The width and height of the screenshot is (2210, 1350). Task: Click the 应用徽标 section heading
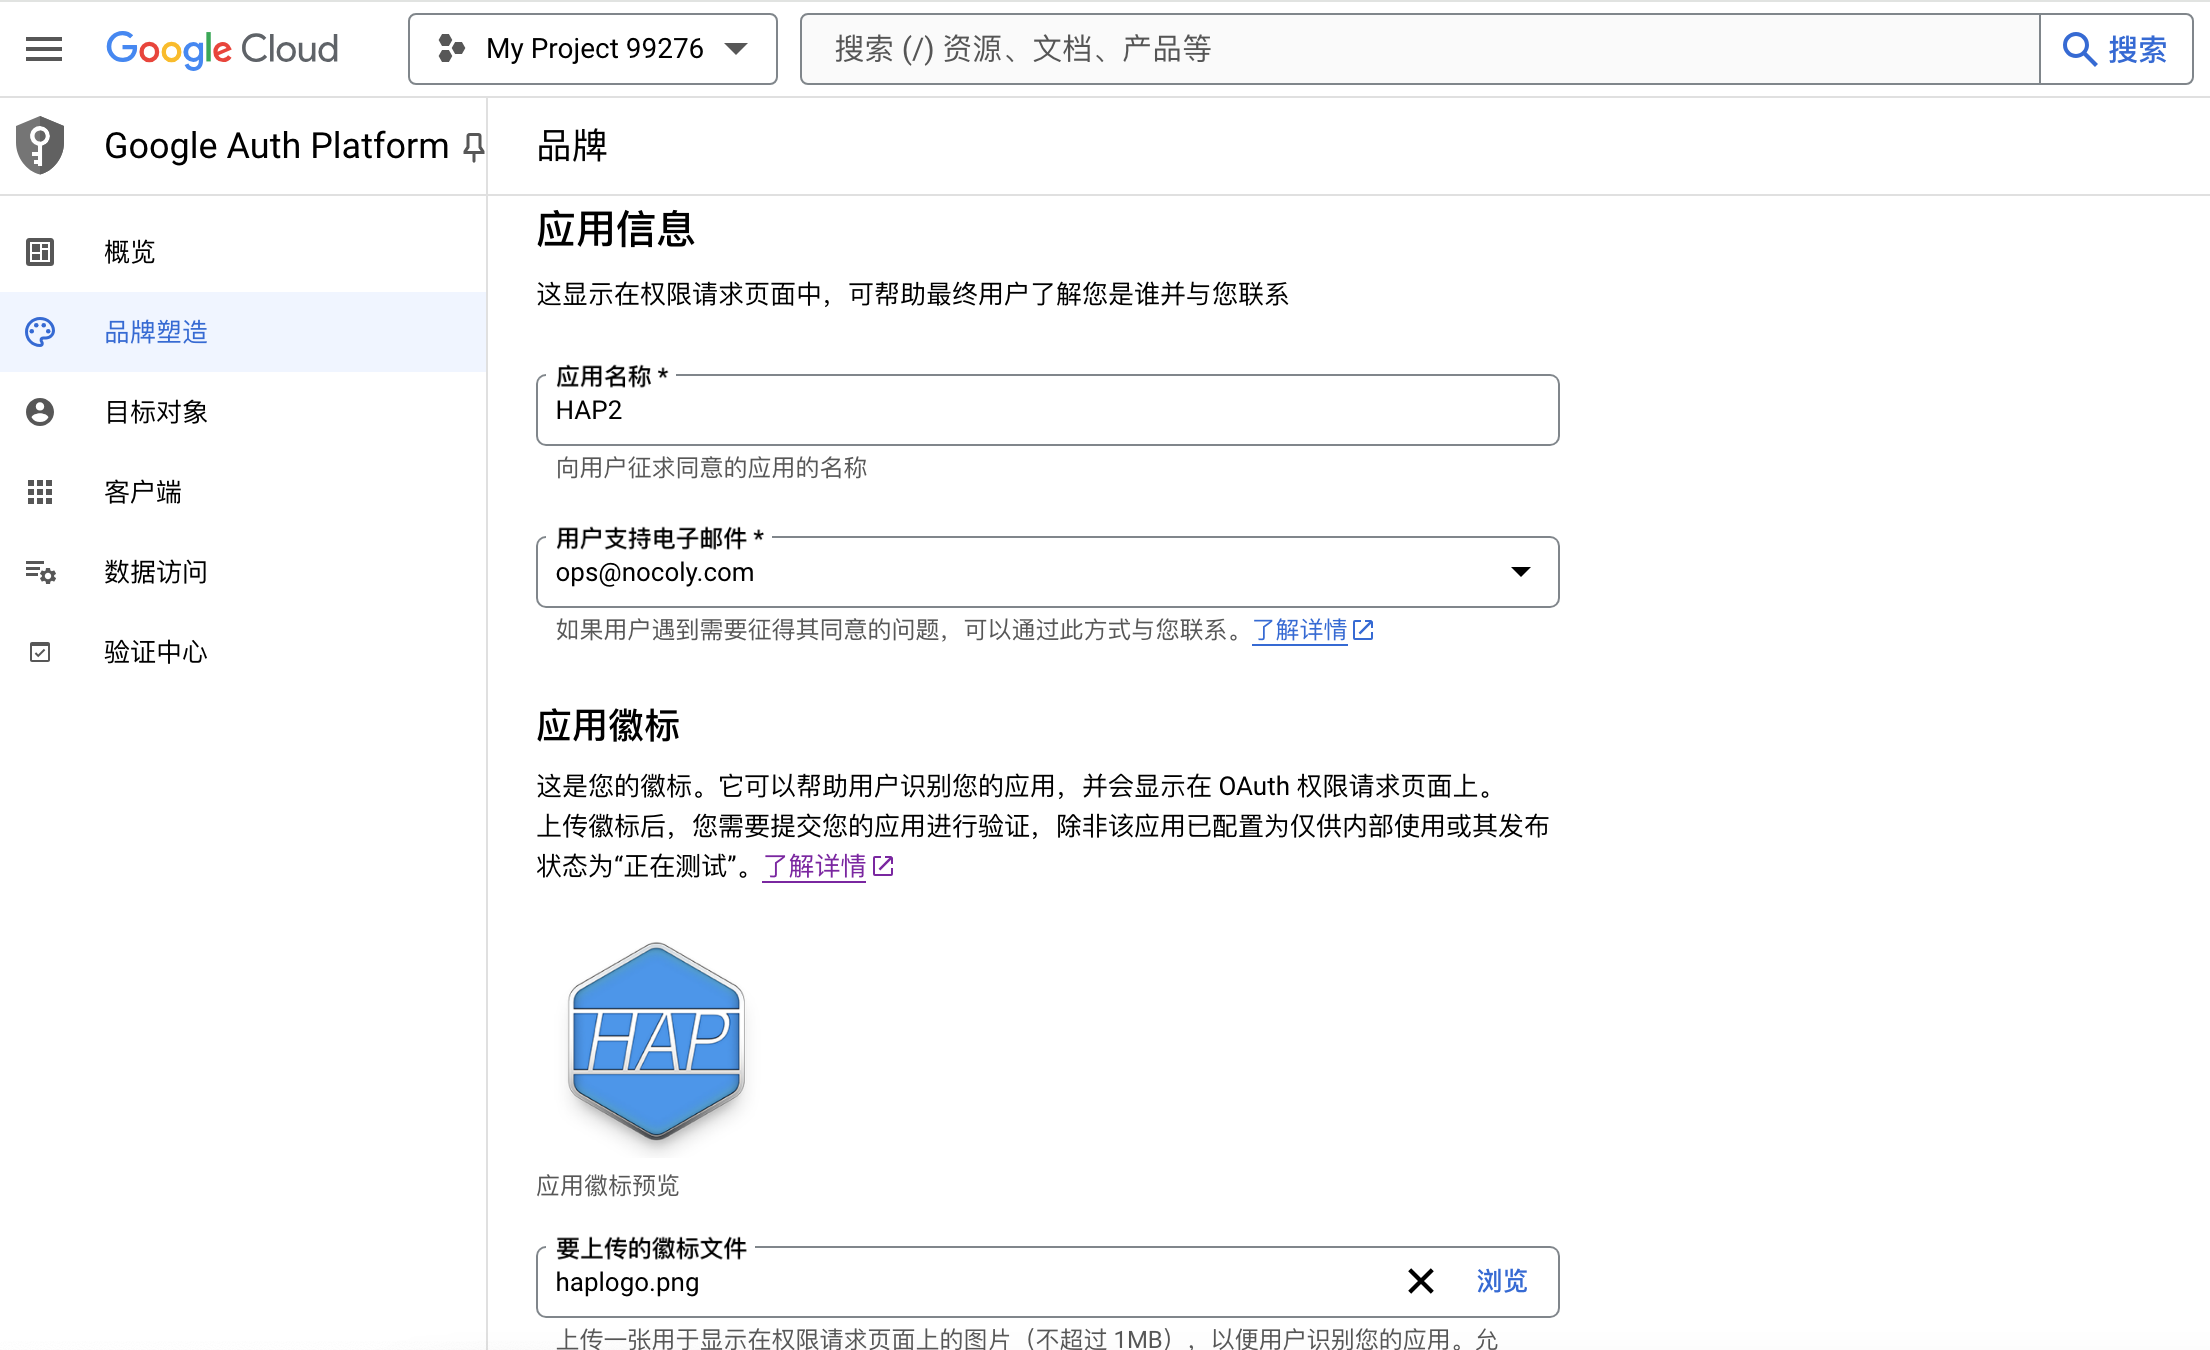coord(608,725)
